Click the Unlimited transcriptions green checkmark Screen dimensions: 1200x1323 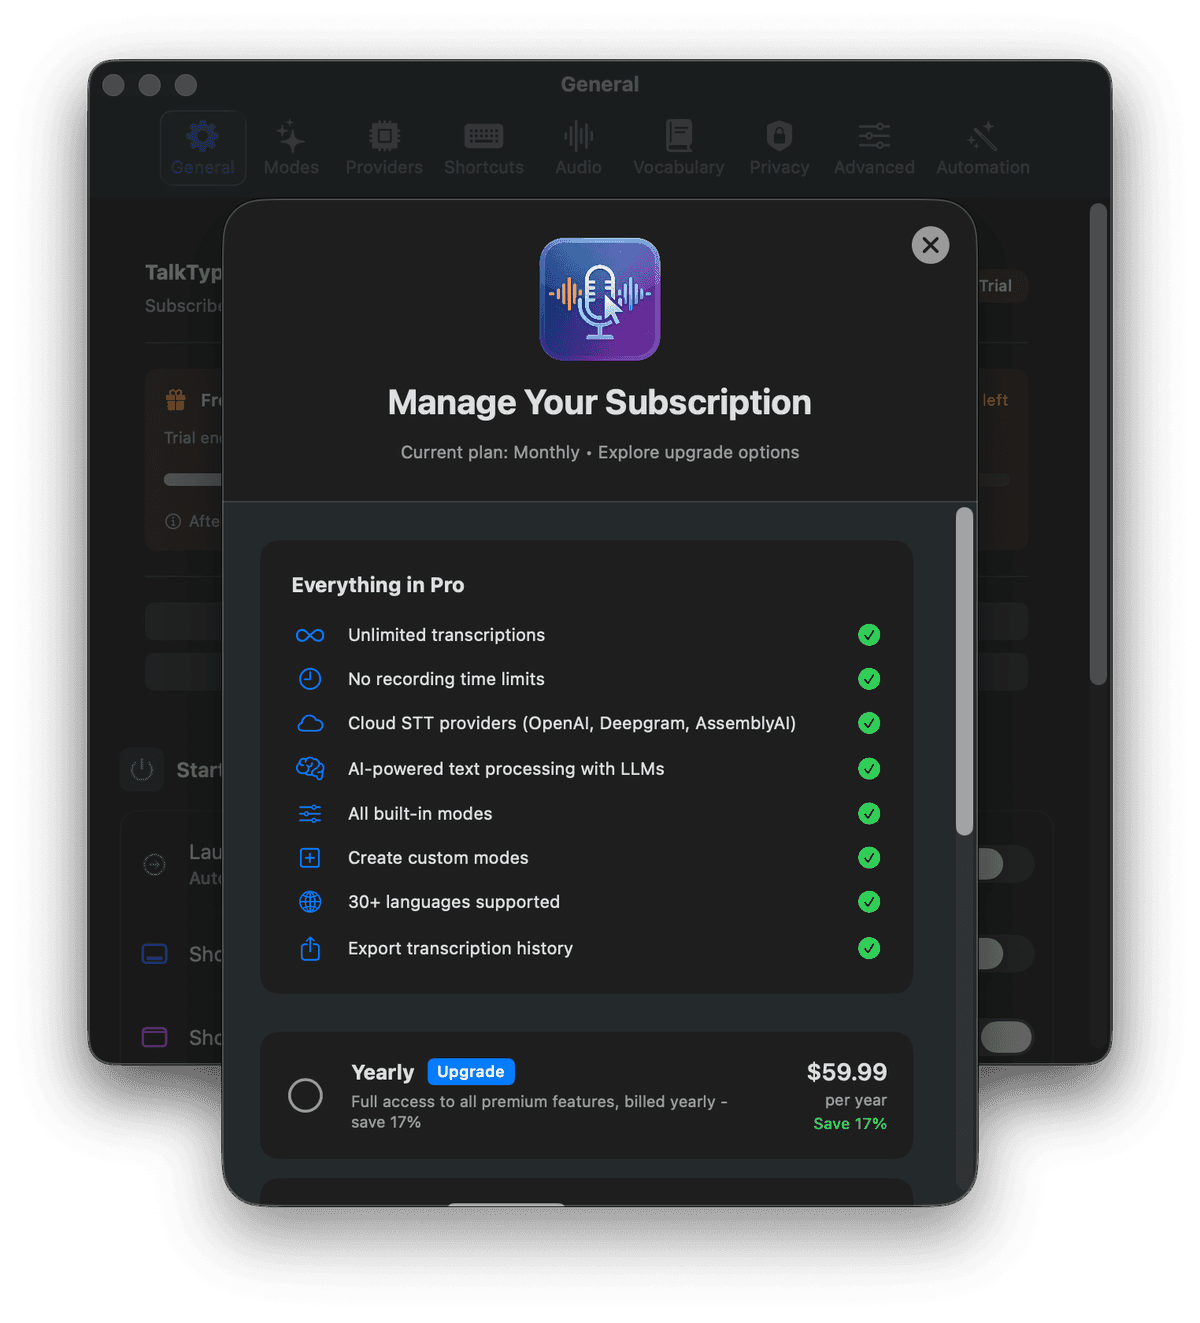point(869,635)
